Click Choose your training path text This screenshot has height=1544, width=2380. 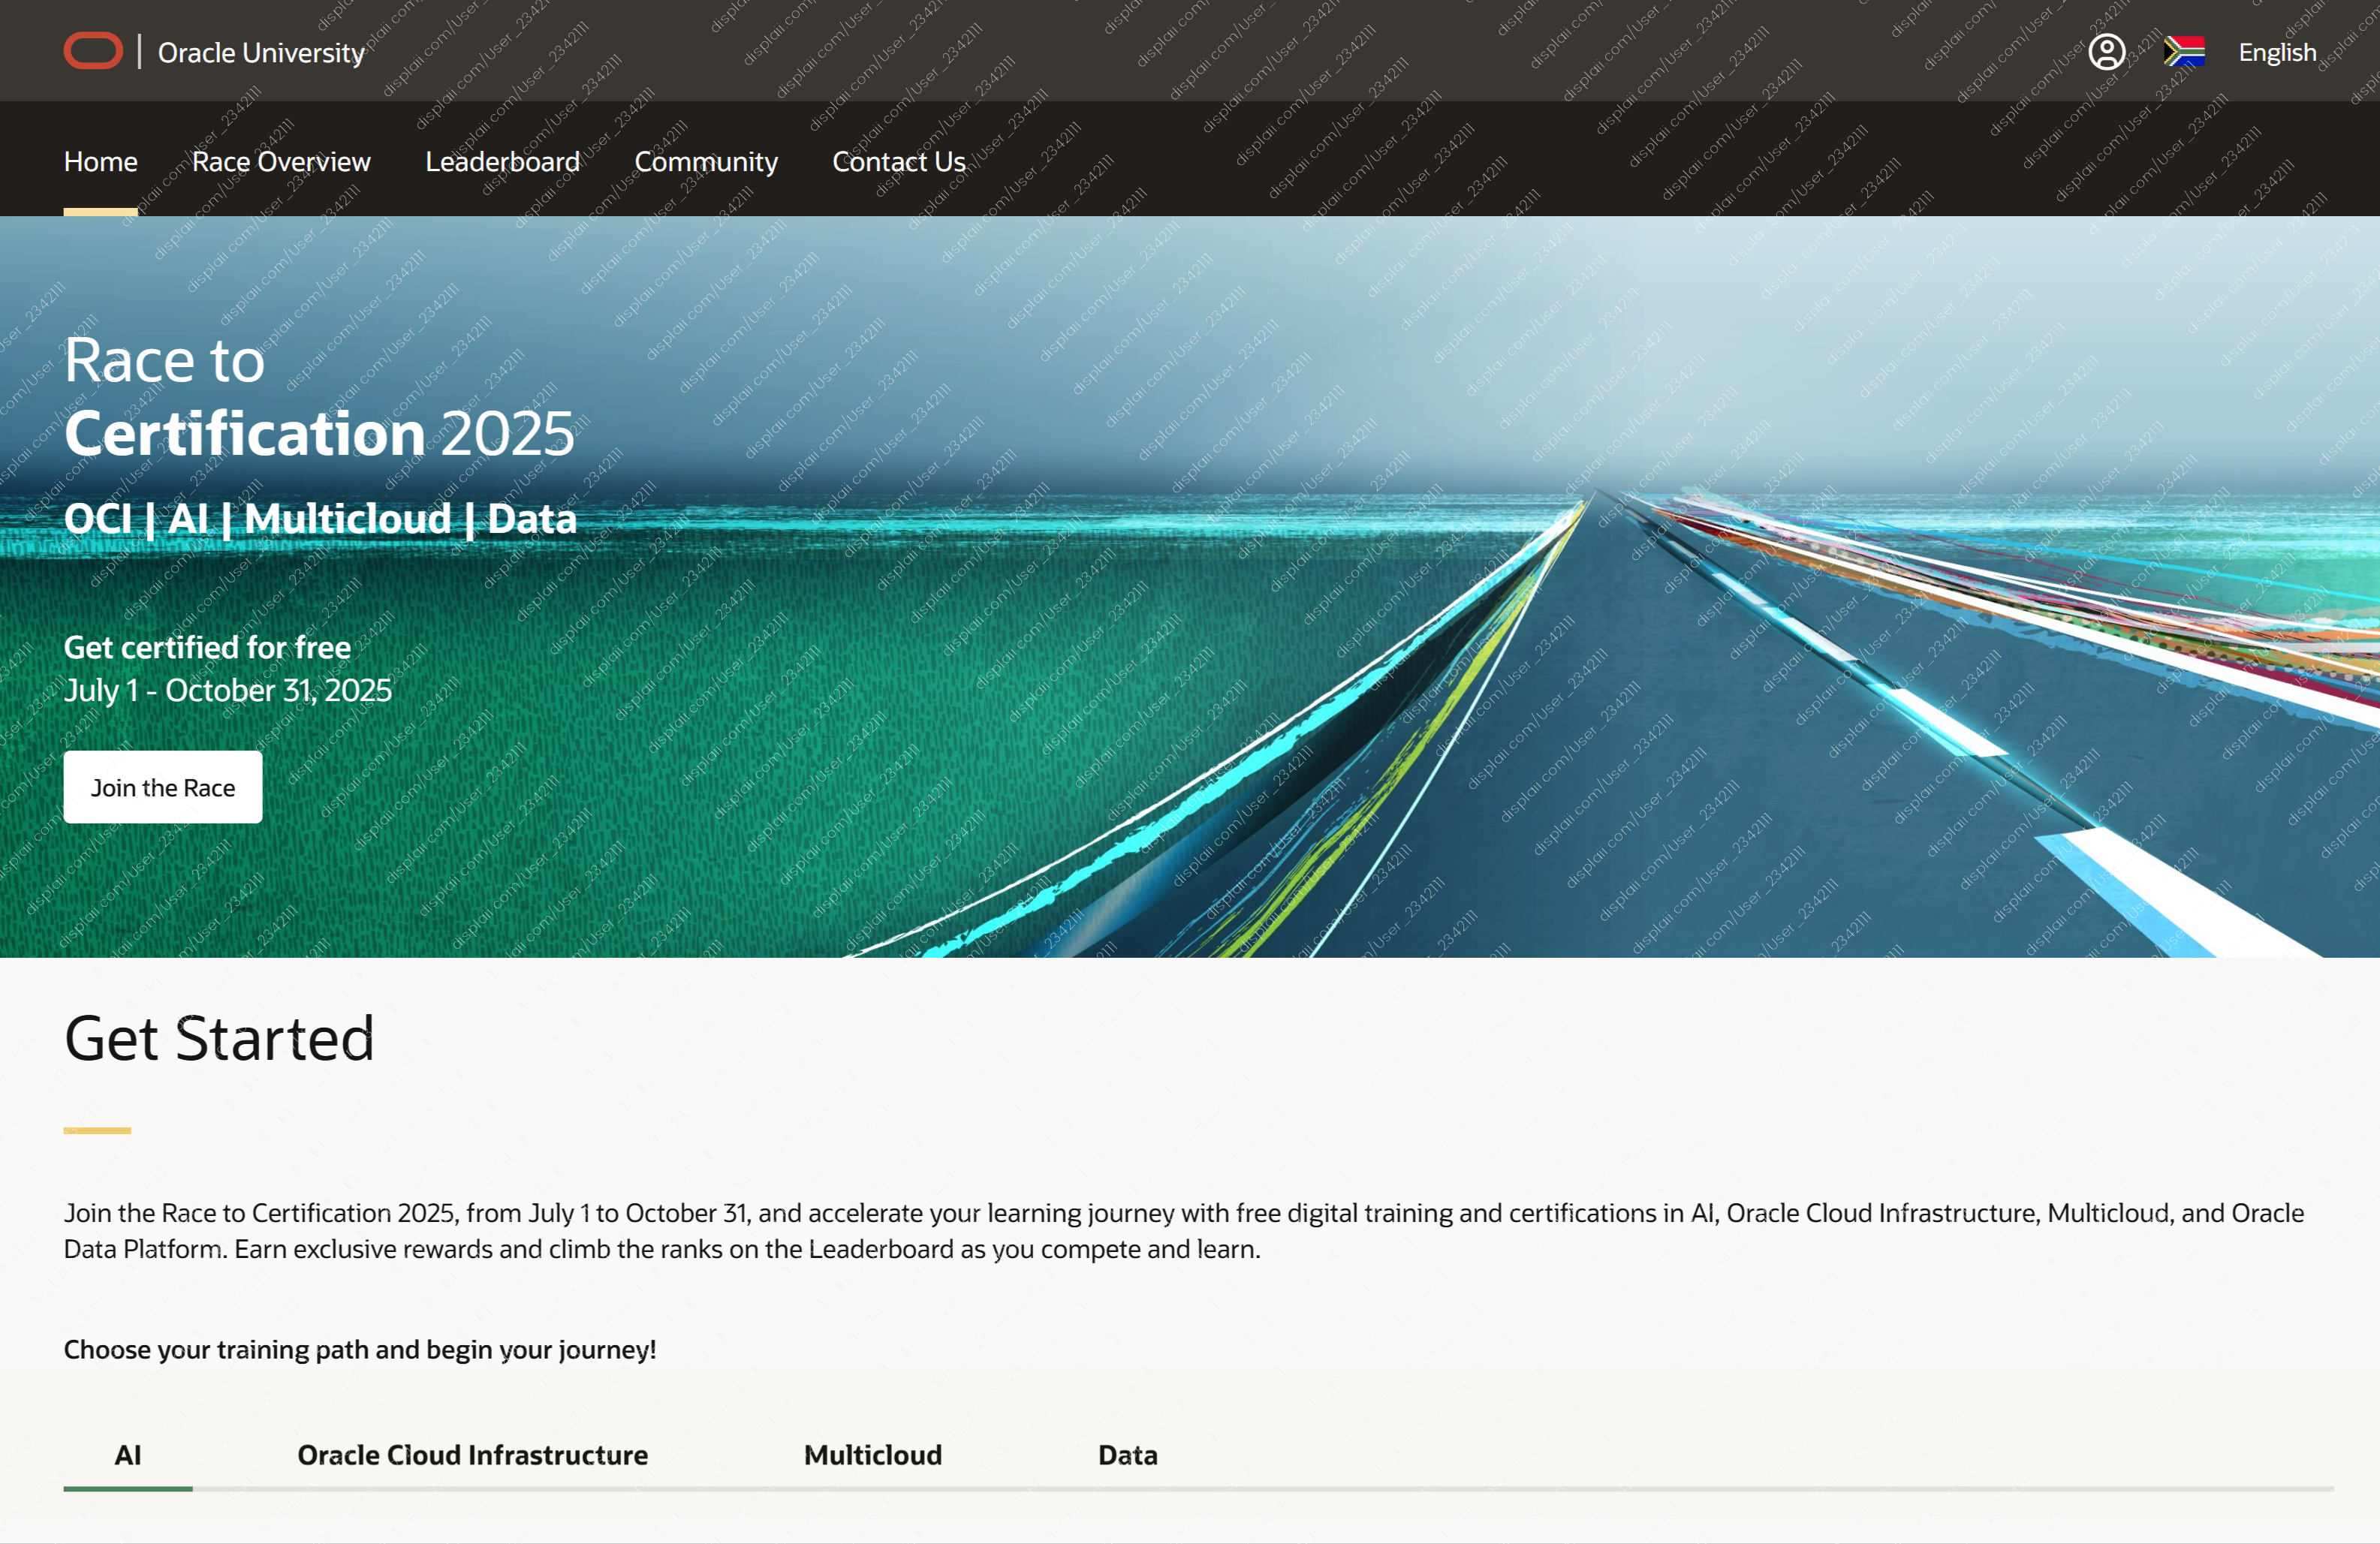pos(360,1349)
